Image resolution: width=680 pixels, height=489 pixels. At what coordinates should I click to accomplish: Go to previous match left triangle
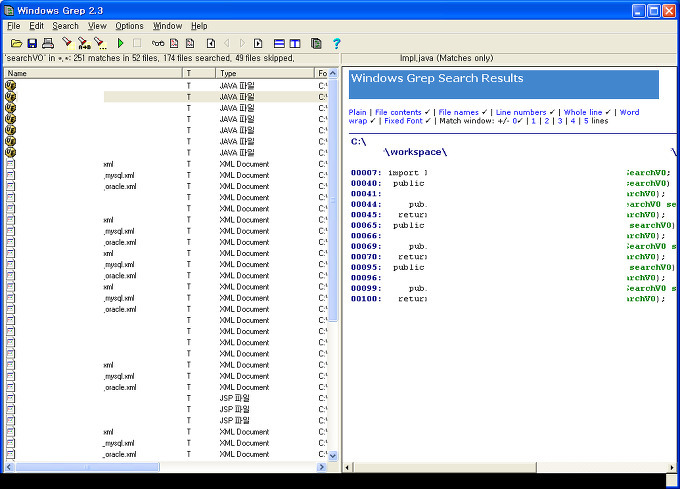(226, 43)
